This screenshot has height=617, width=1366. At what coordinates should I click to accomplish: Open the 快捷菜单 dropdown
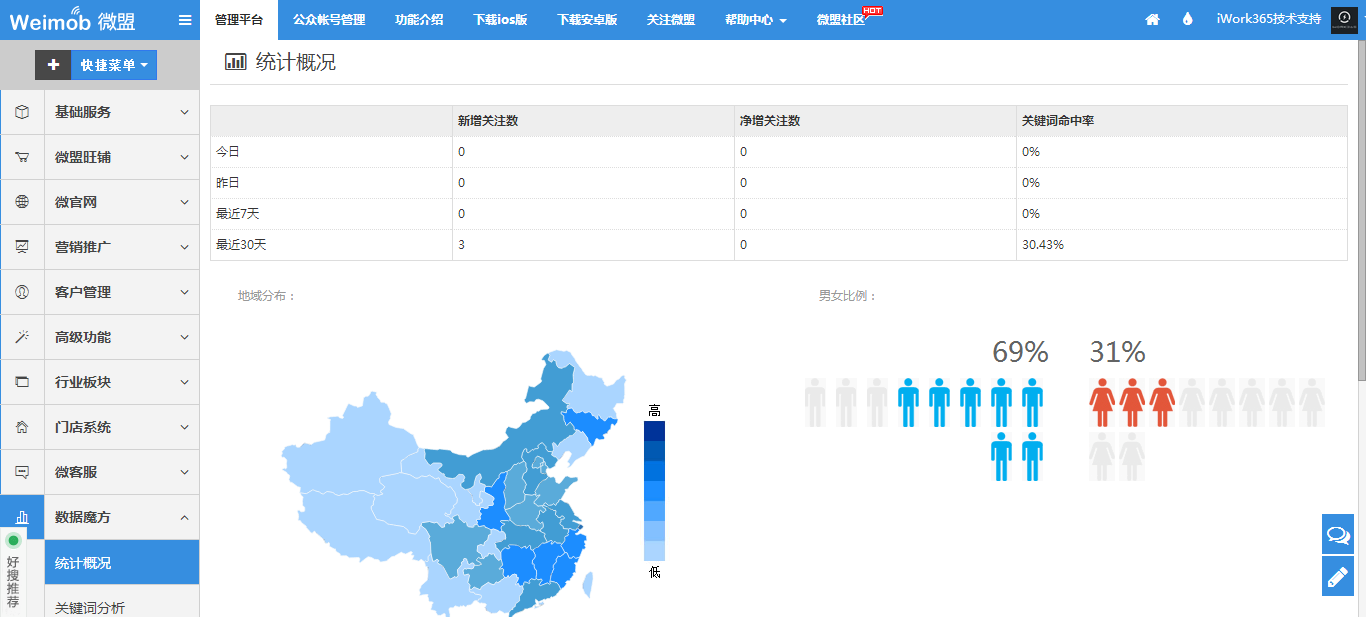tap(114, 65)
